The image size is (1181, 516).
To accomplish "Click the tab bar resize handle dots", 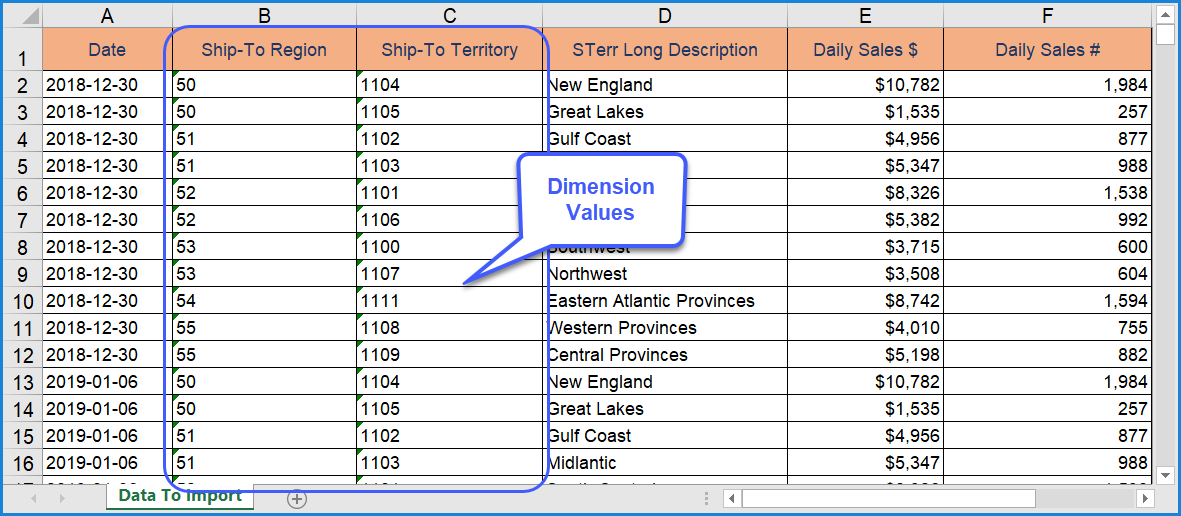I will (x=708, y=498).
